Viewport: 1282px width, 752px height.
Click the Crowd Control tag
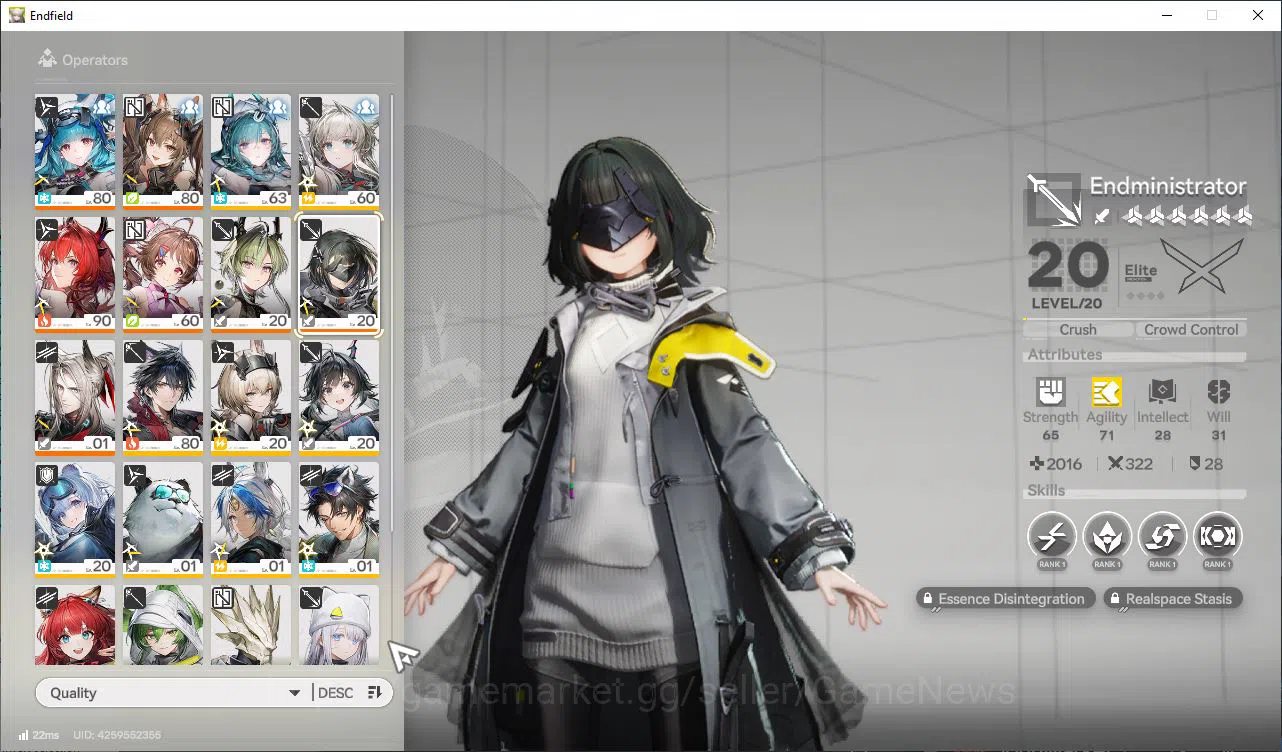[1191, 329]
